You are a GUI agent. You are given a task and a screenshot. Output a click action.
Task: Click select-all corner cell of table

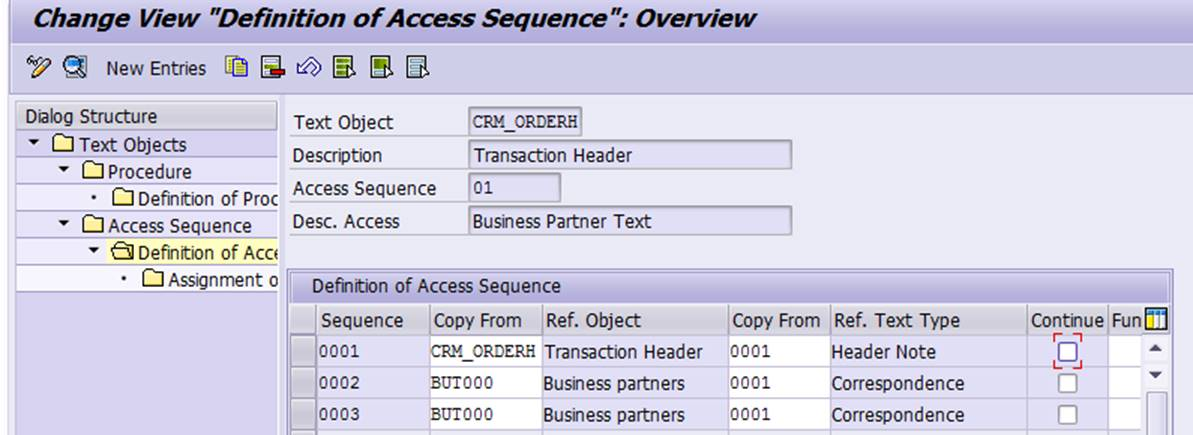click(304, 320)
